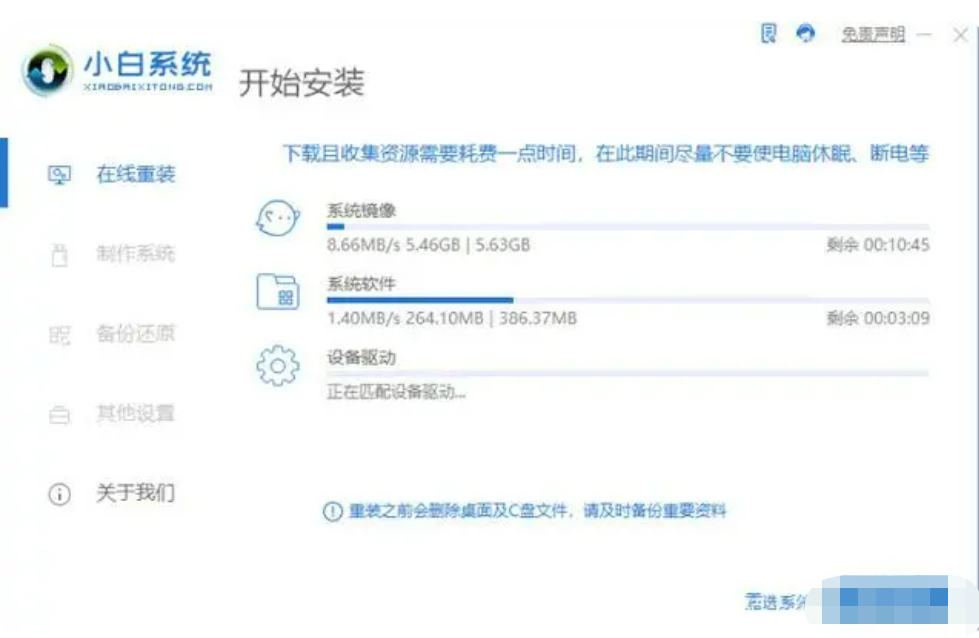
Task: Open customer service headset icon
Action: (x=805, y=32)
